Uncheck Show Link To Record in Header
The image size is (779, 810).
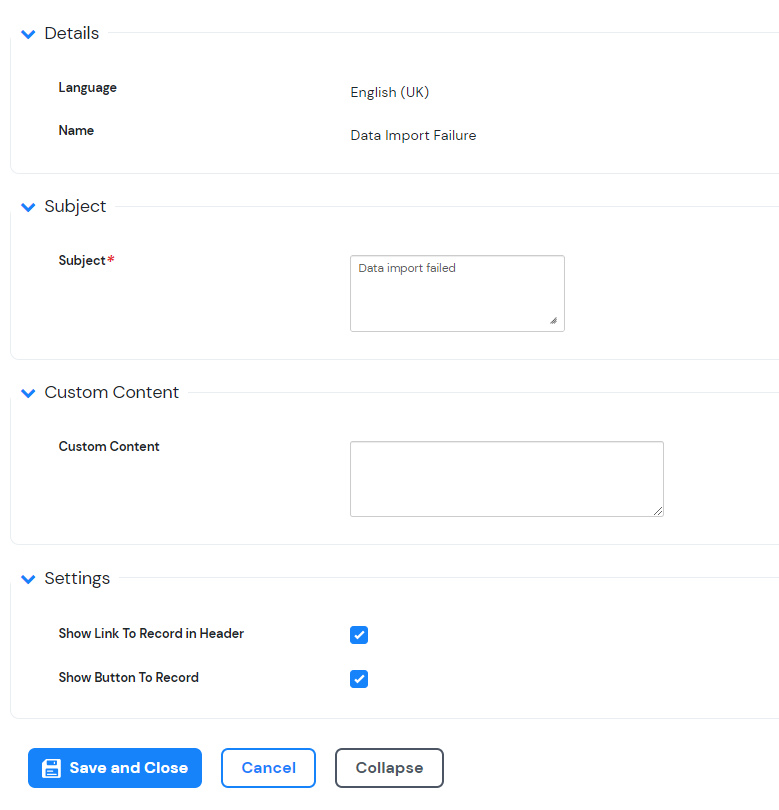pyautogui.click(x=359, y=635)
